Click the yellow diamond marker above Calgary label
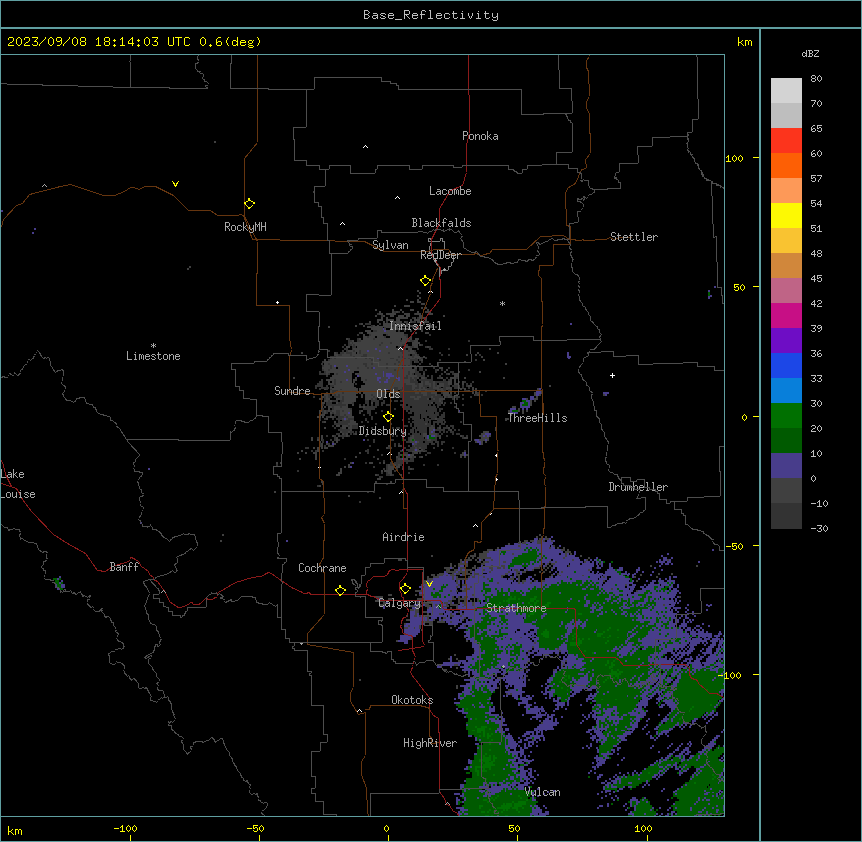The width and height of the screenshot is (862, 842). click(x=405, y=589)
